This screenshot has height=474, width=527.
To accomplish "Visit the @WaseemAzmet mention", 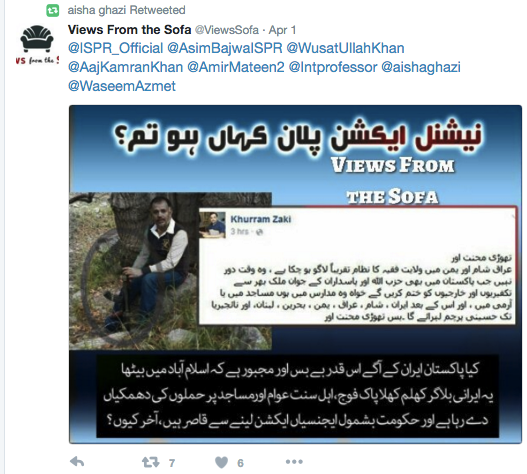I will pyautogui.click(x=122, y=86).
